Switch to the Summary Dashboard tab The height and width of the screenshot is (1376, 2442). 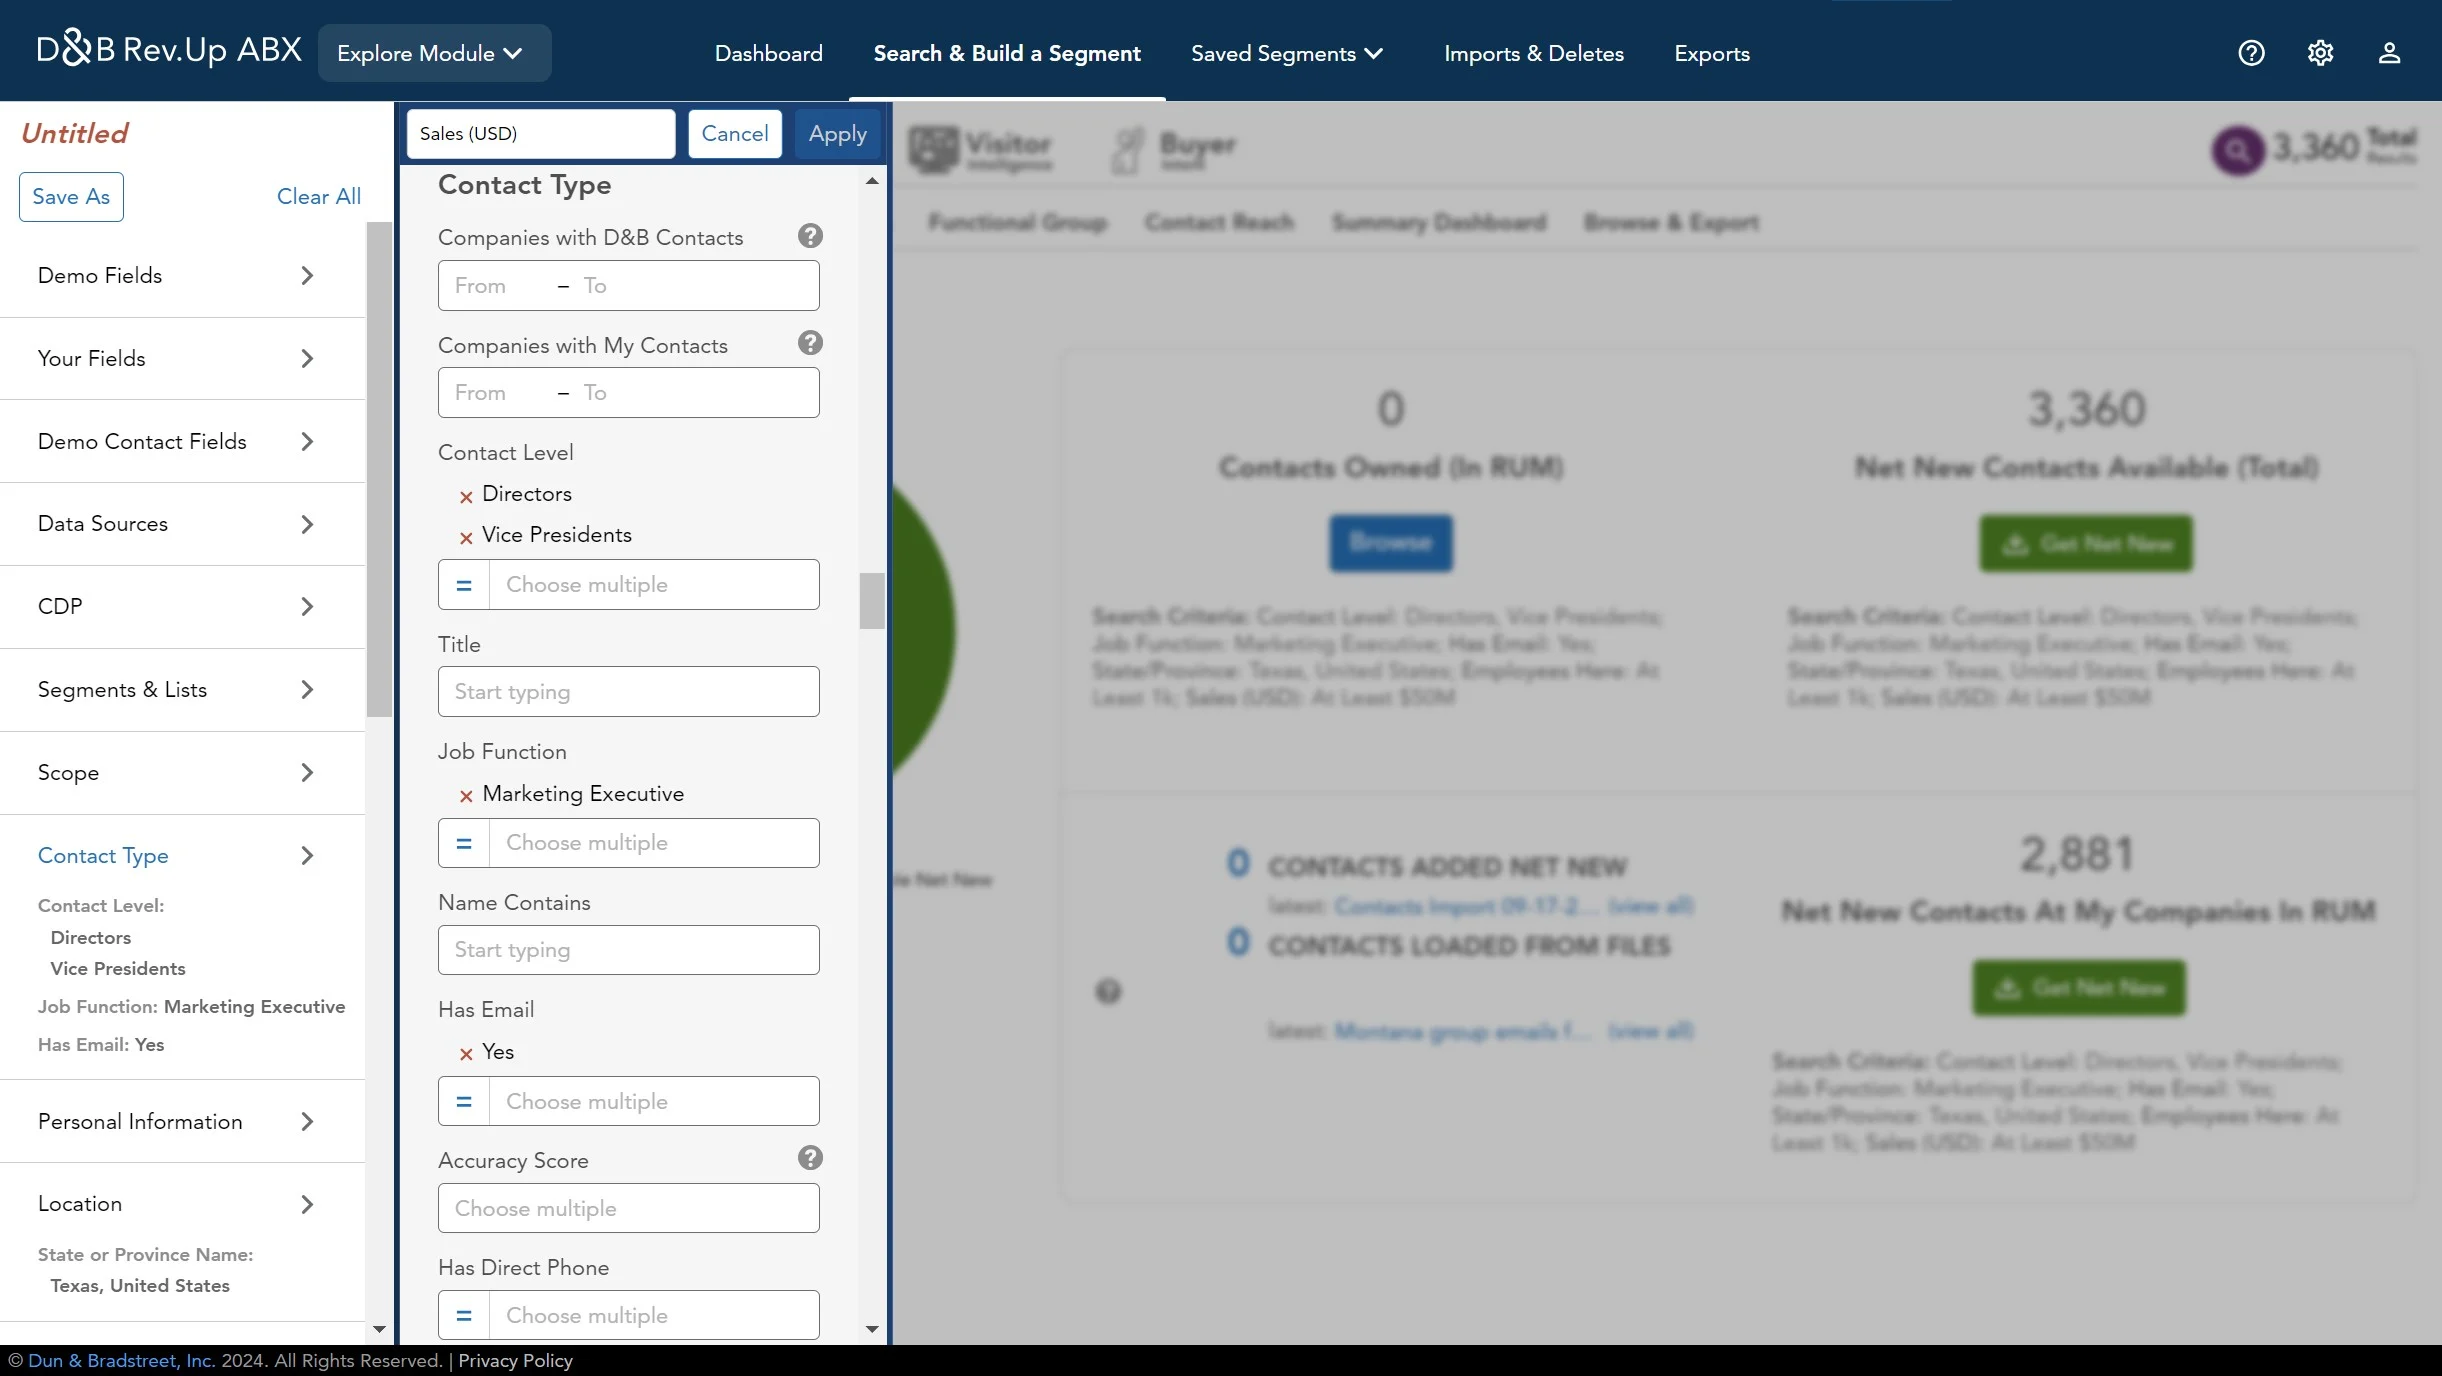(1438, 222)
